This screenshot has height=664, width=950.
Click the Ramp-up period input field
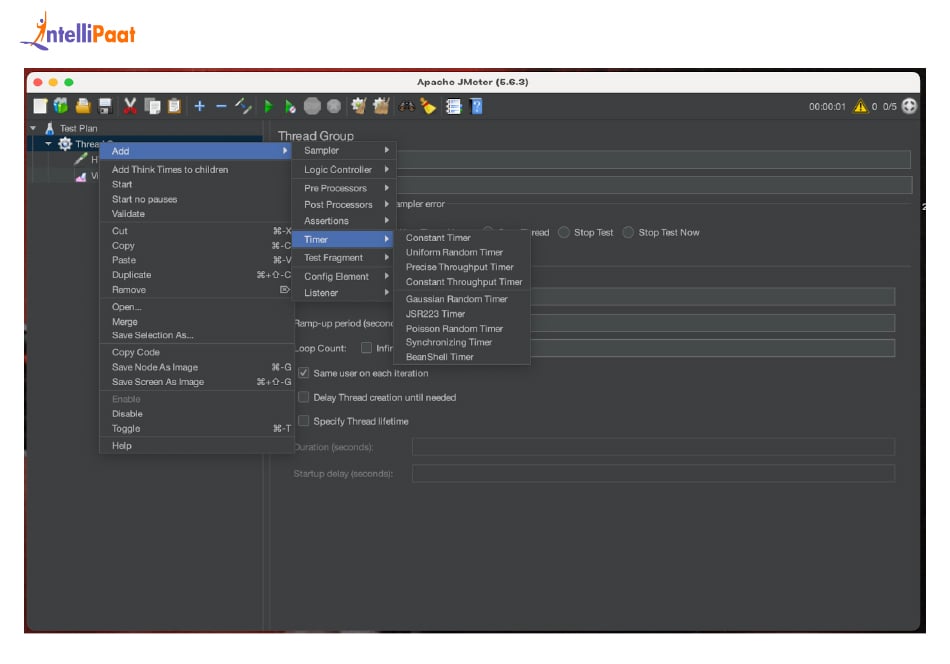pyautogui.click(x=712, y=323)
